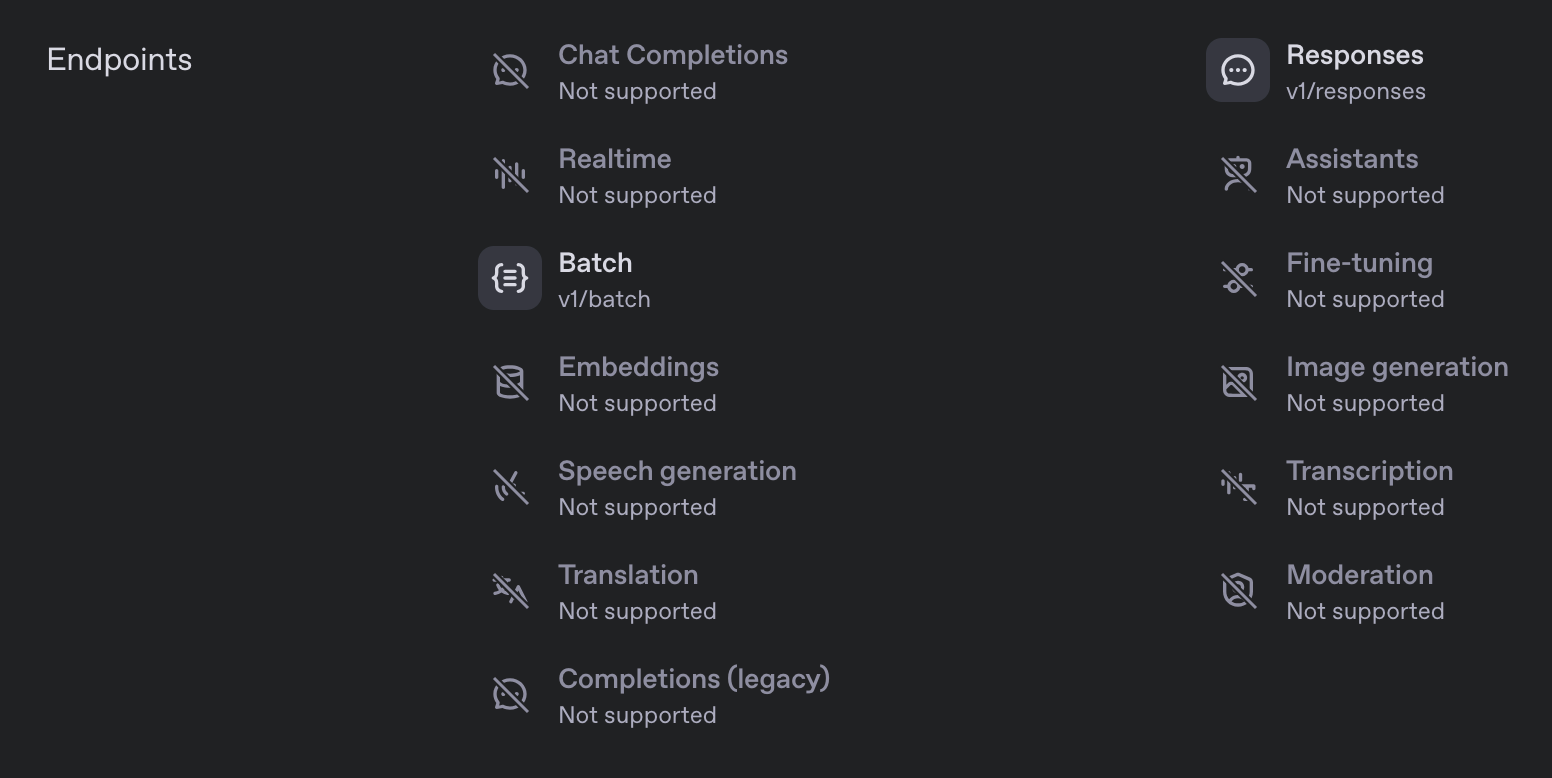This screenshot has height=778, width=1552.
Task: Click the Batch curly braces icon
Action: click(x=510, y=278)
